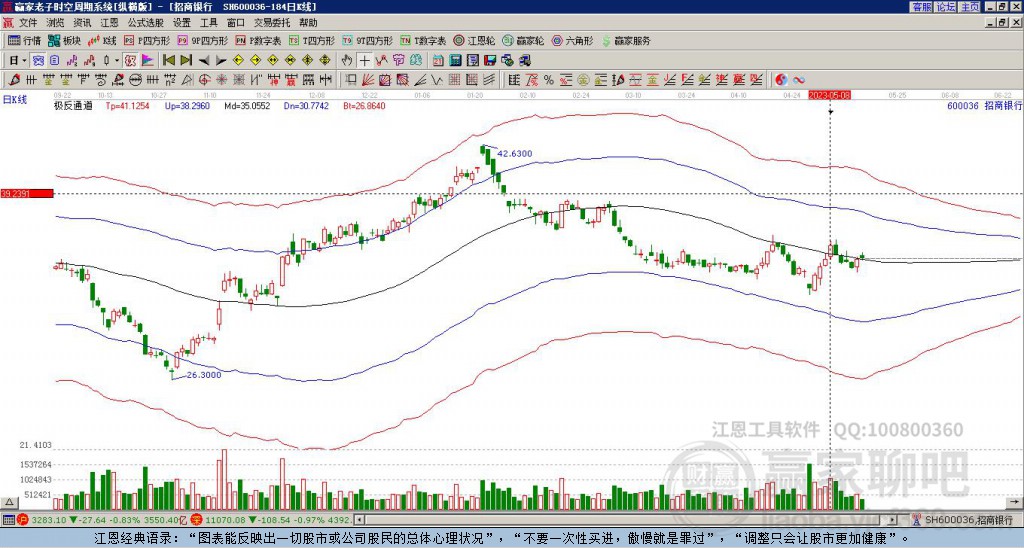Click the red floppy save icon

click(490, 61)
